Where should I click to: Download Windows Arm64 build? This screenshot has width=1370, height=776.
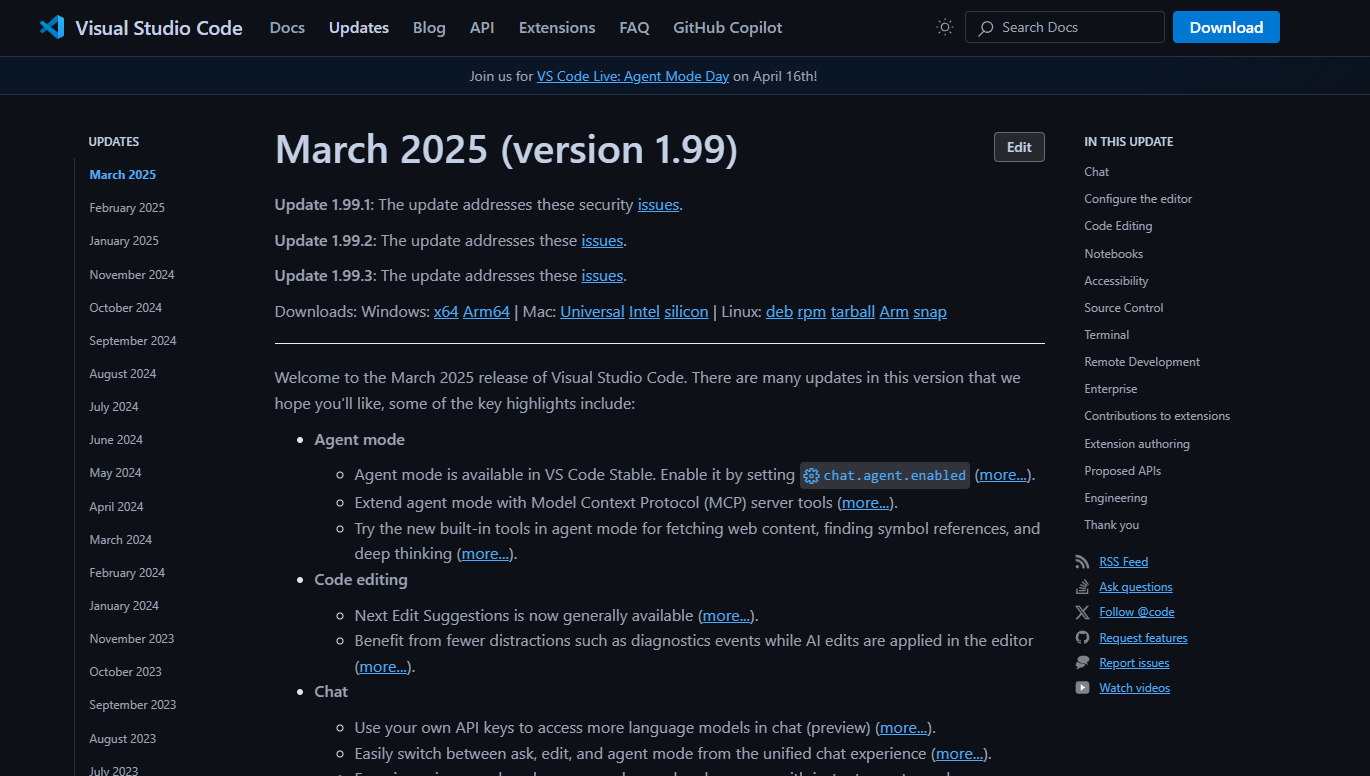coord(486,312)
